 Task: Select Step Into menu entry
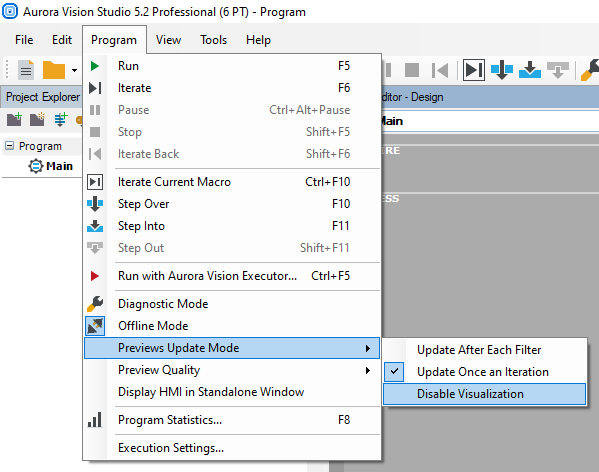click(x=232, y=226)
